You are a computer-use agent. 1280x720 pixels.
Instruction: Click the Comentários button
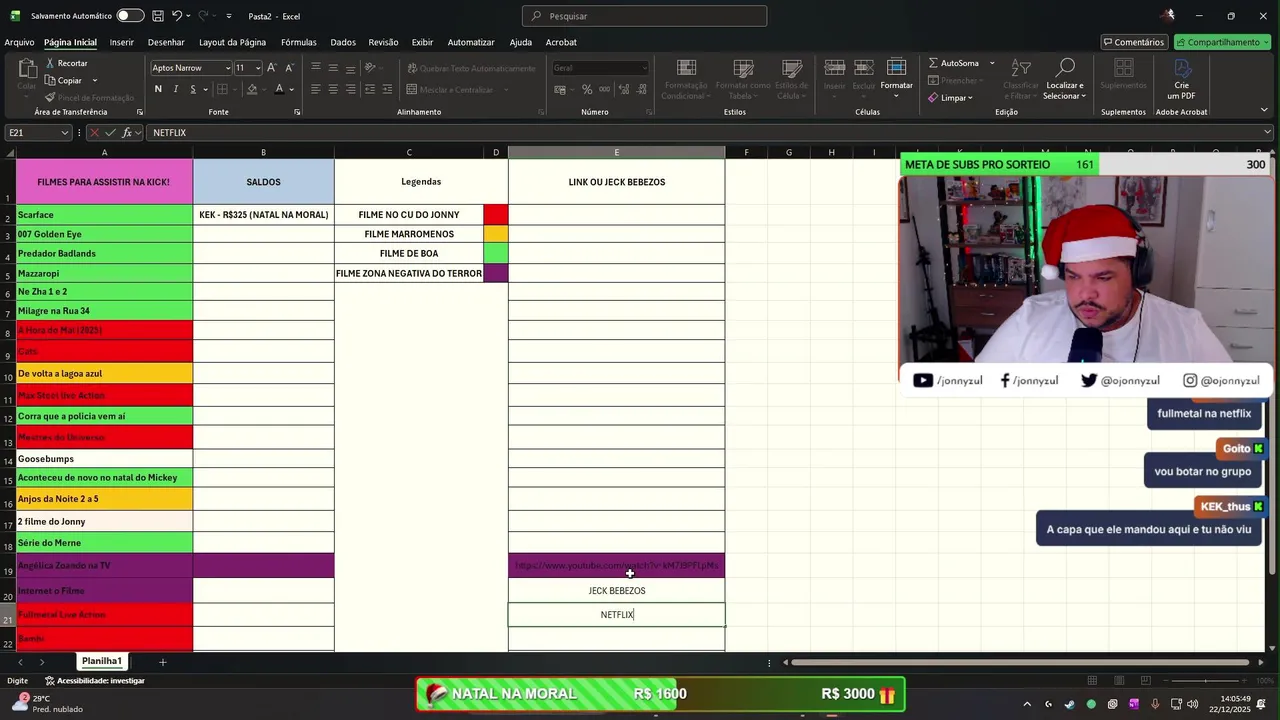(x=1134, y=42)
